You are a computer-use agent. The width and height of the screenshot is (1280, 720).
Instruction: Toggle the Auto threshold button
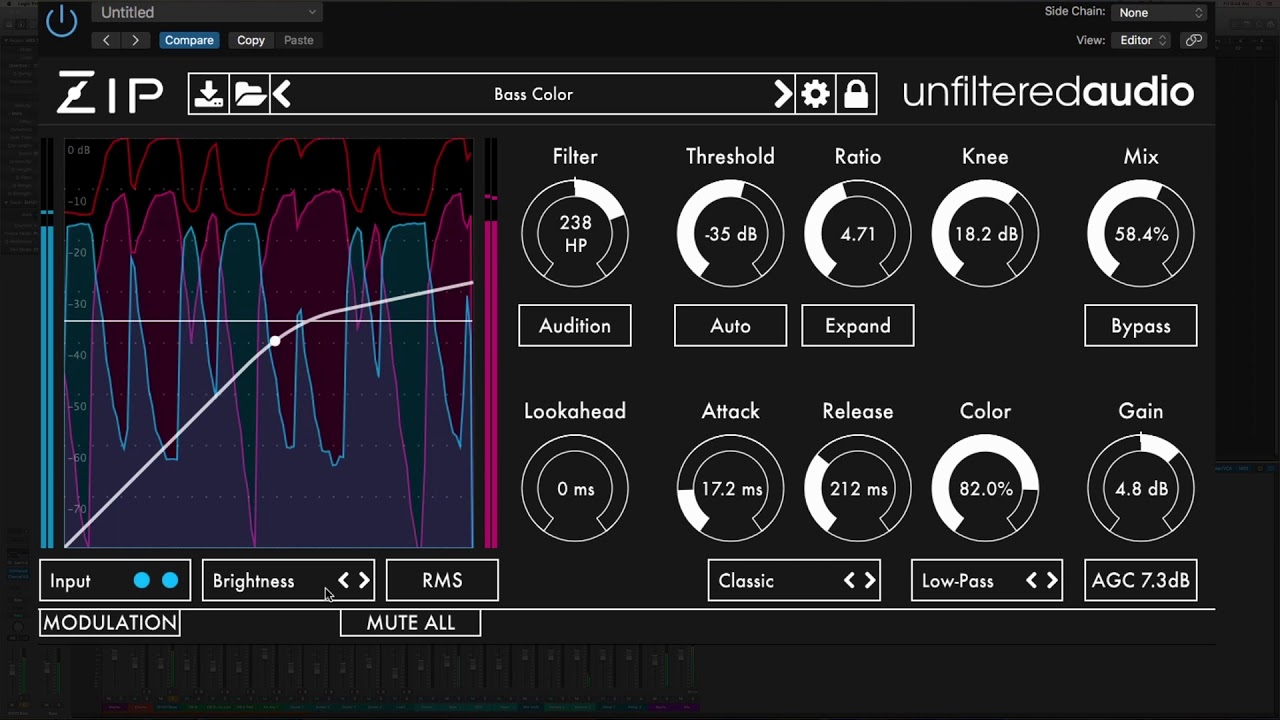coord(730,326)
